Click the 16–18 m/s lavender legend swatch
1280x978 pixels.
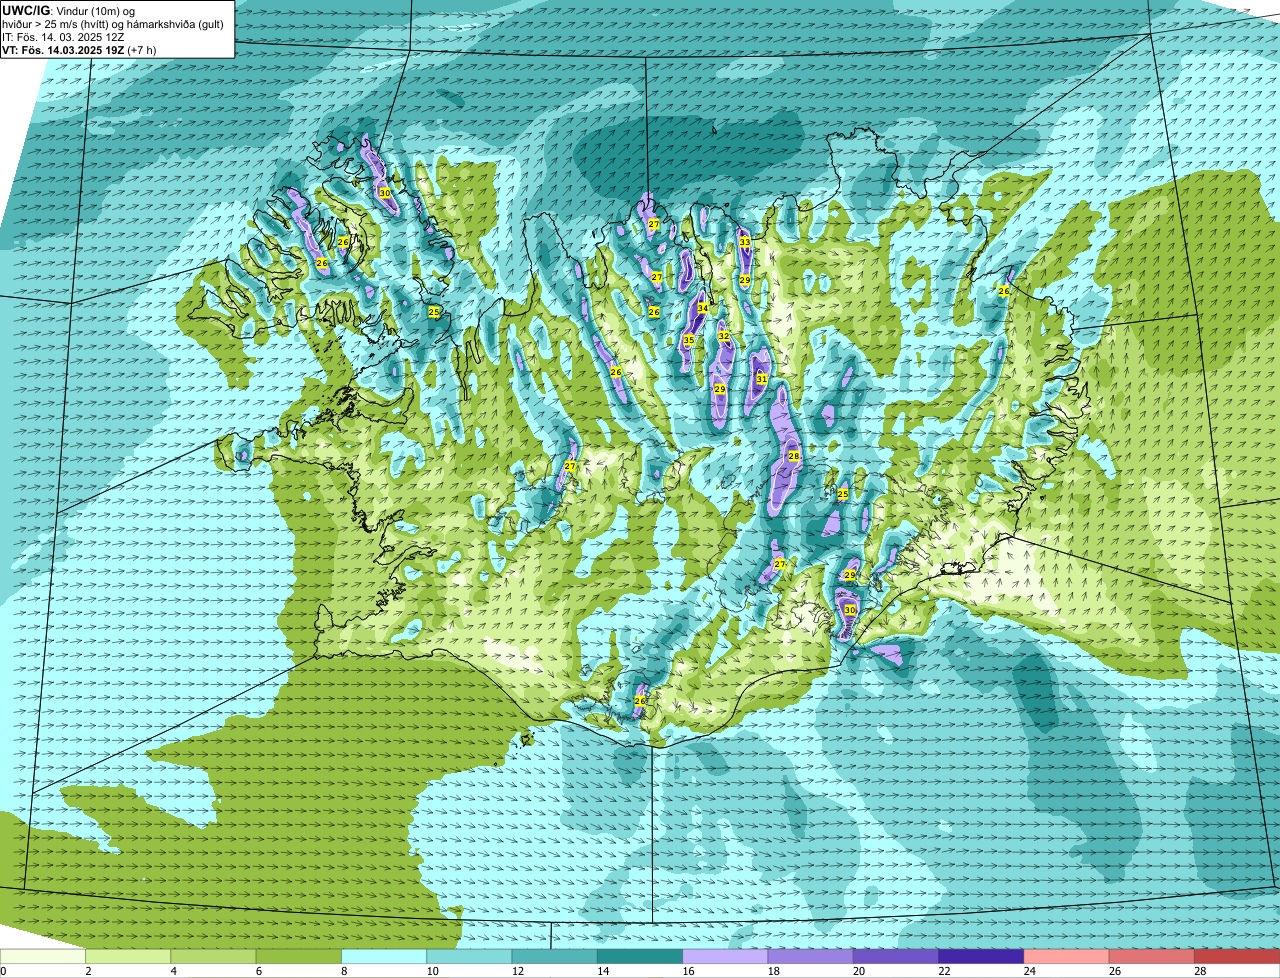[x=725, y=956]
